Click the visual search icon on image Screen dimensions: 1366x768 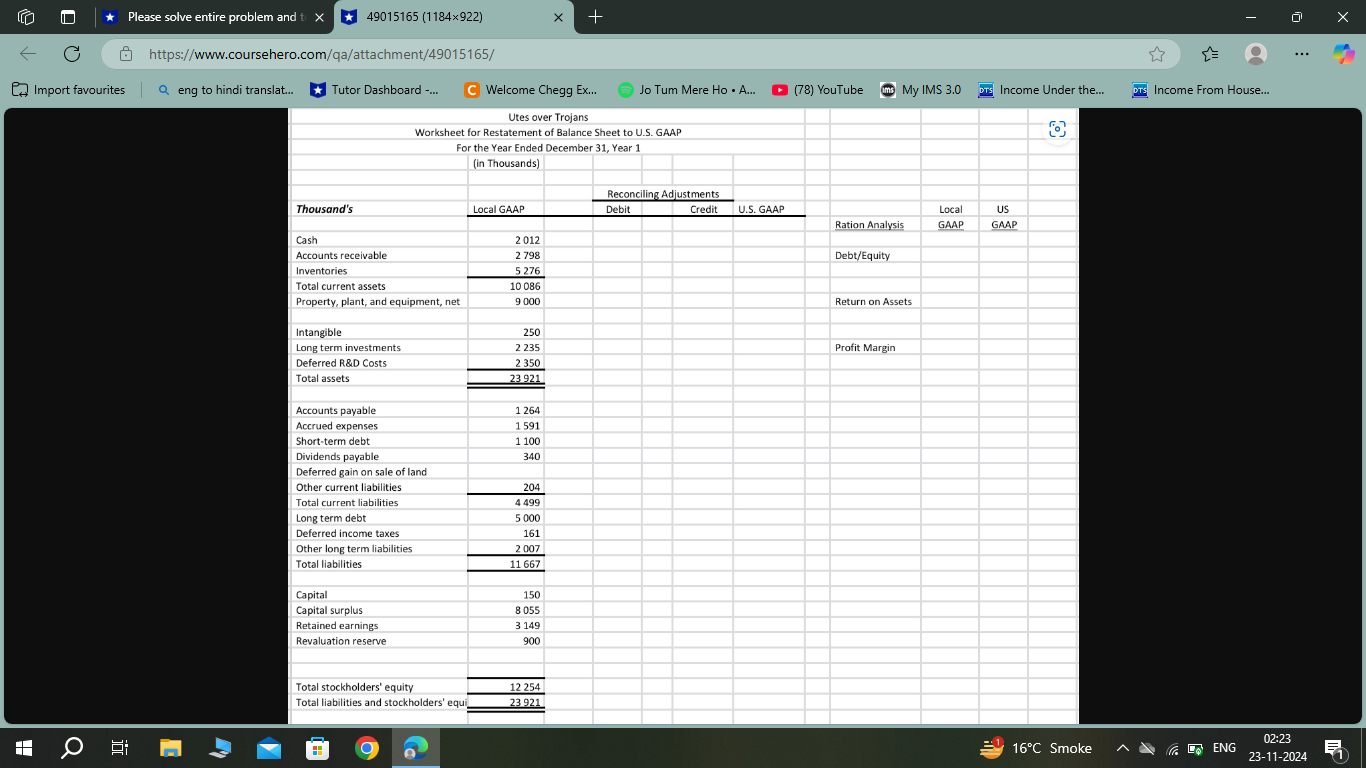[1059, 129]
